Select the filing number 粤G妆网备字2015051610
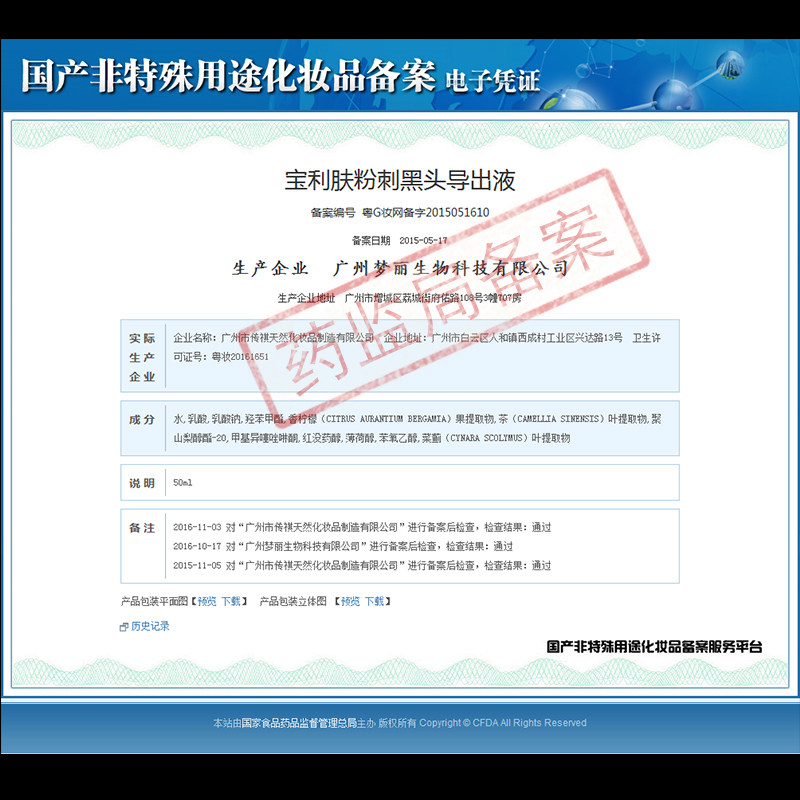800x800 pixels. coord(426,213)
